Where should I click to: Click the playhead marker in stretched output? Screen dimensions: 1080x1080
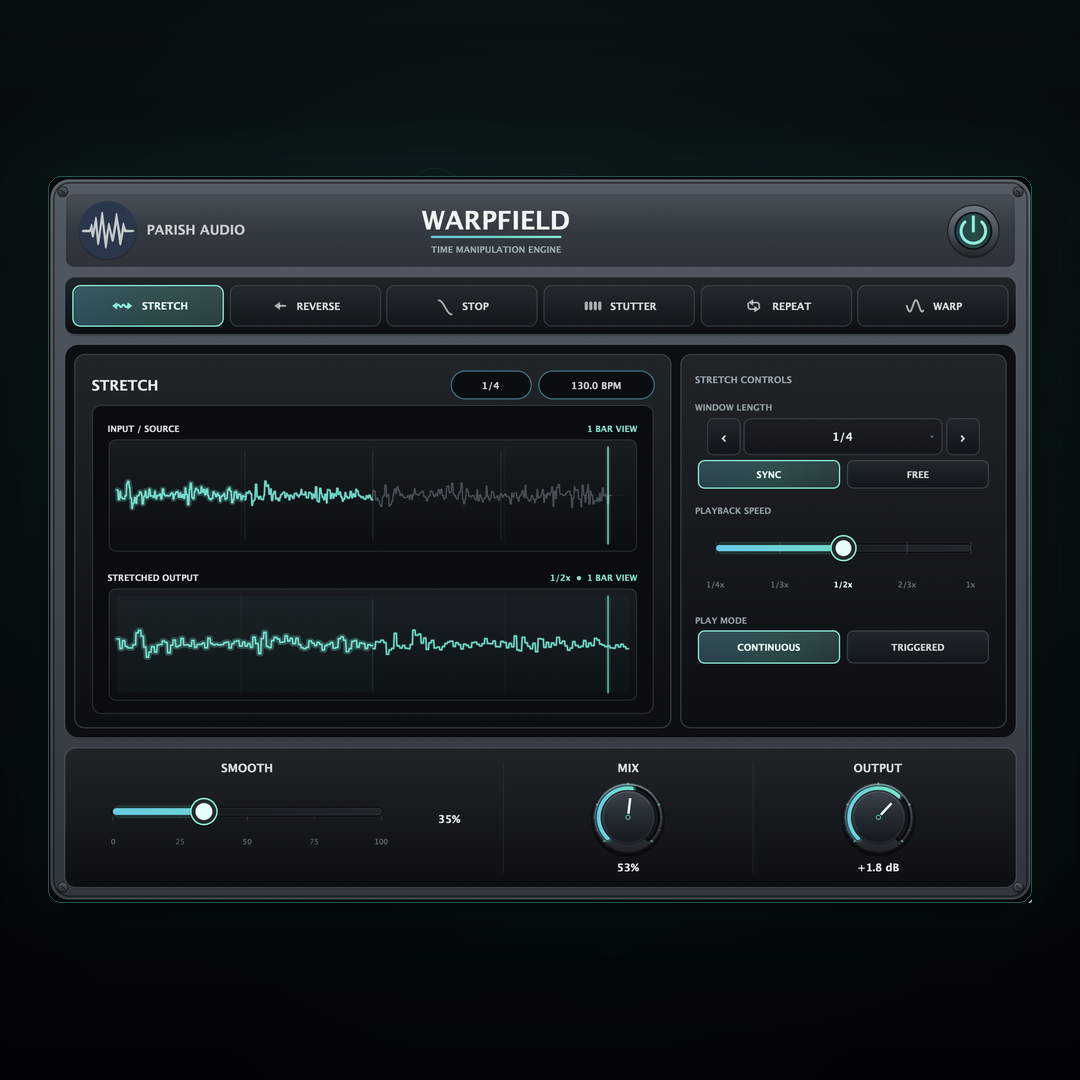[608, 645]
